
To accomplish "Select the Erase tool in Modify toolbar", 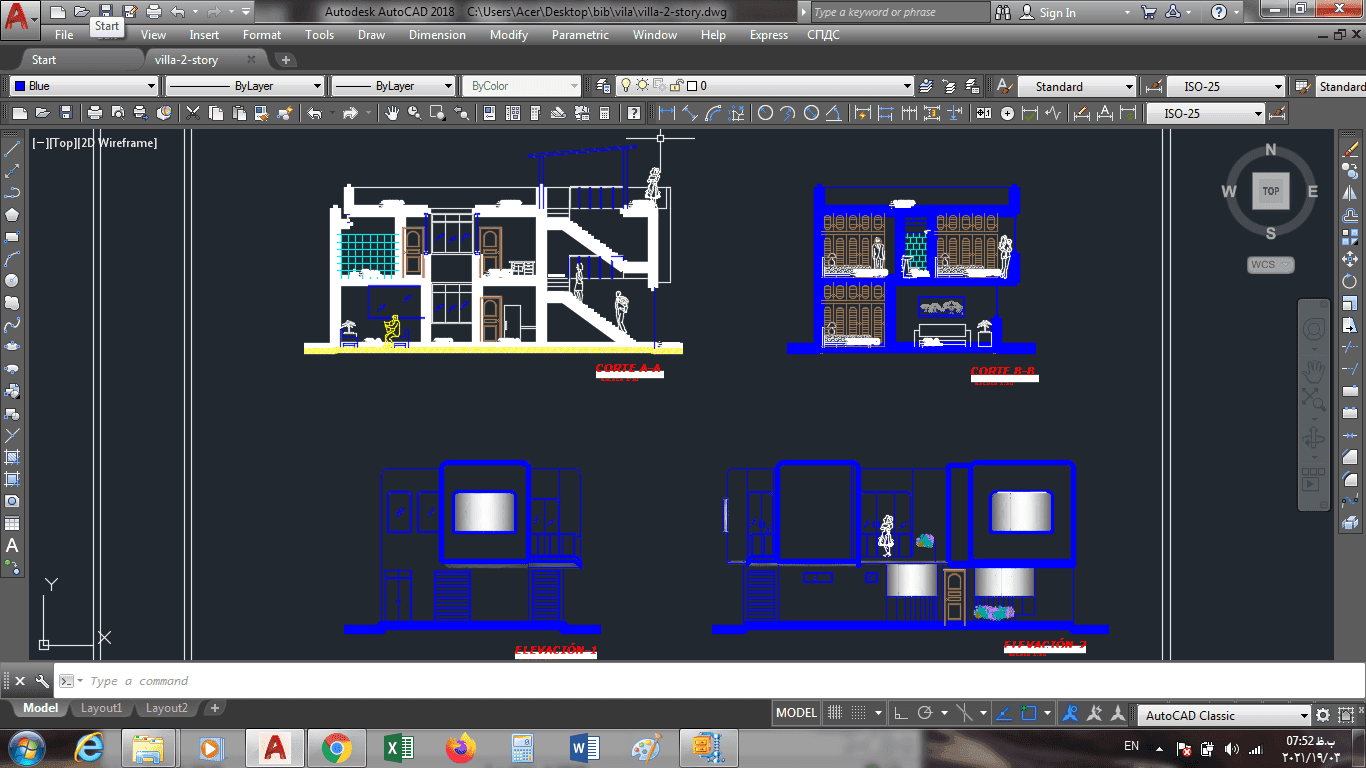I will click(1350, 149).
